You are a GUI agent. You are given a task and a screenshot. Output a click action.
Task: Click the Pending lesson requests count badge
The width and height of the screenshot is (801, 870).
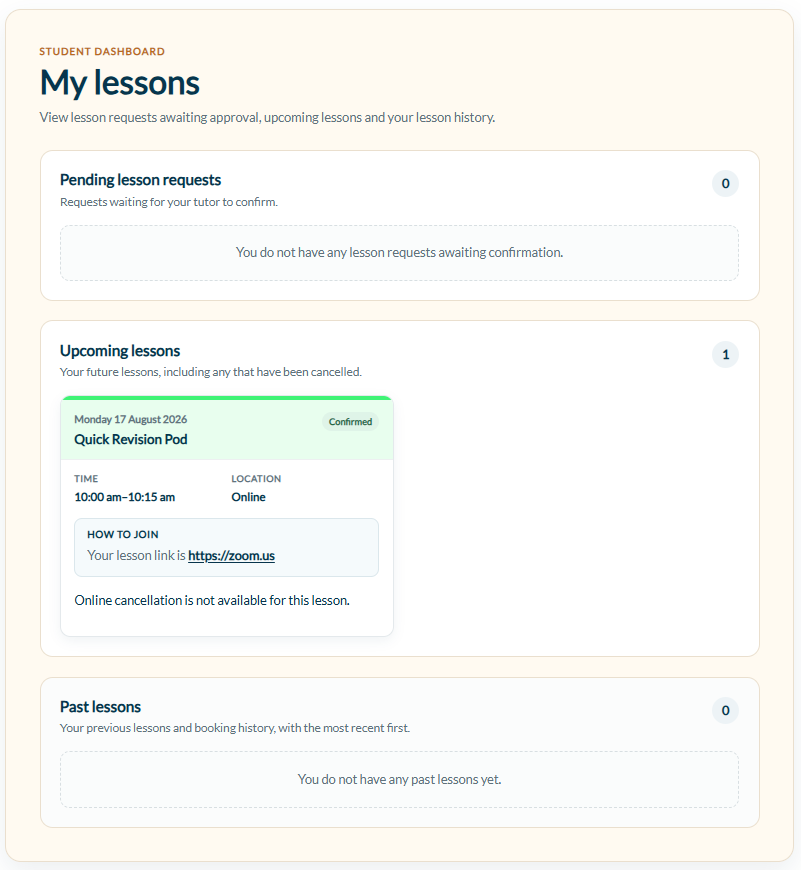click(x=726, y=184)
